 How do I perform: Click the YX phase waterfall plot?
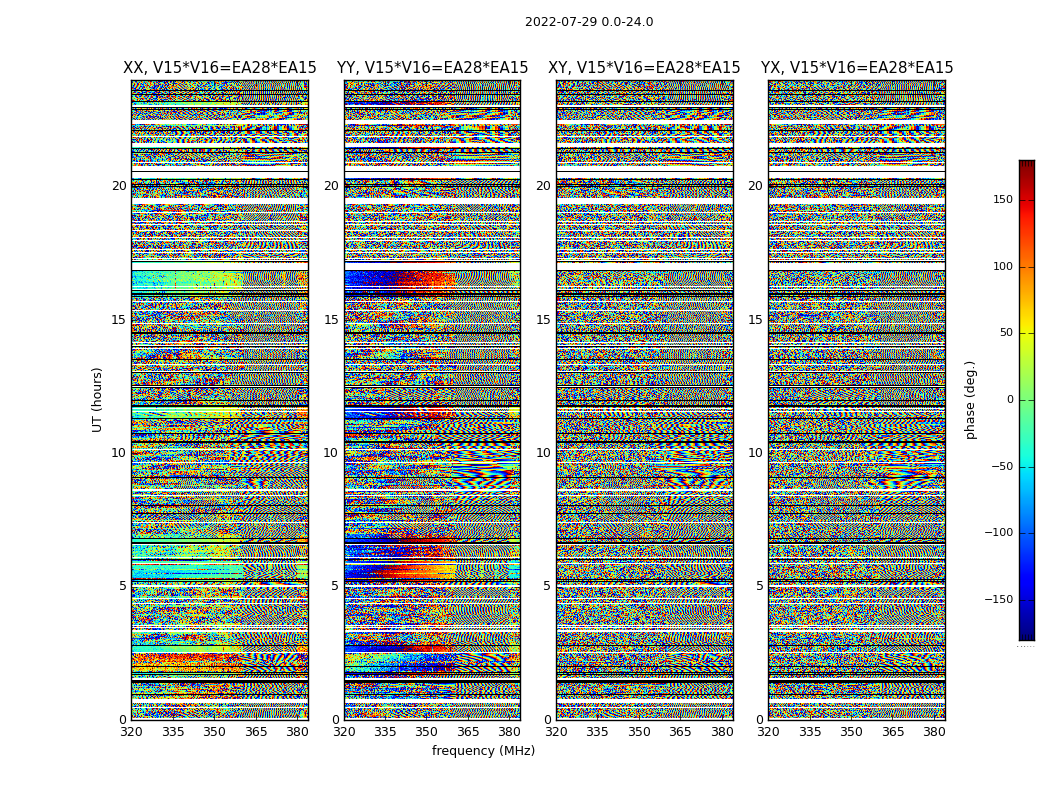[857, 400]
